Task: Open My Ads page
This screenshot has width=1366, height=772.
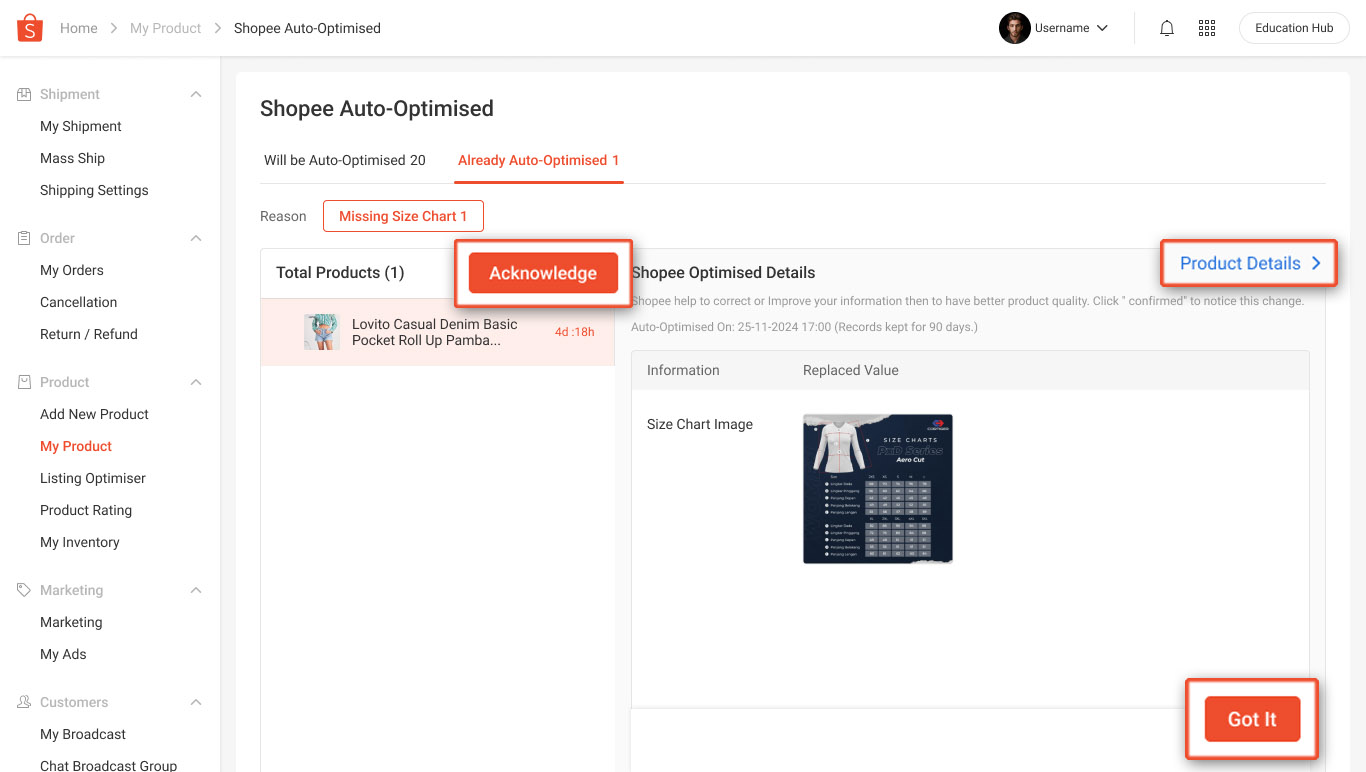Action: point(63,654)
